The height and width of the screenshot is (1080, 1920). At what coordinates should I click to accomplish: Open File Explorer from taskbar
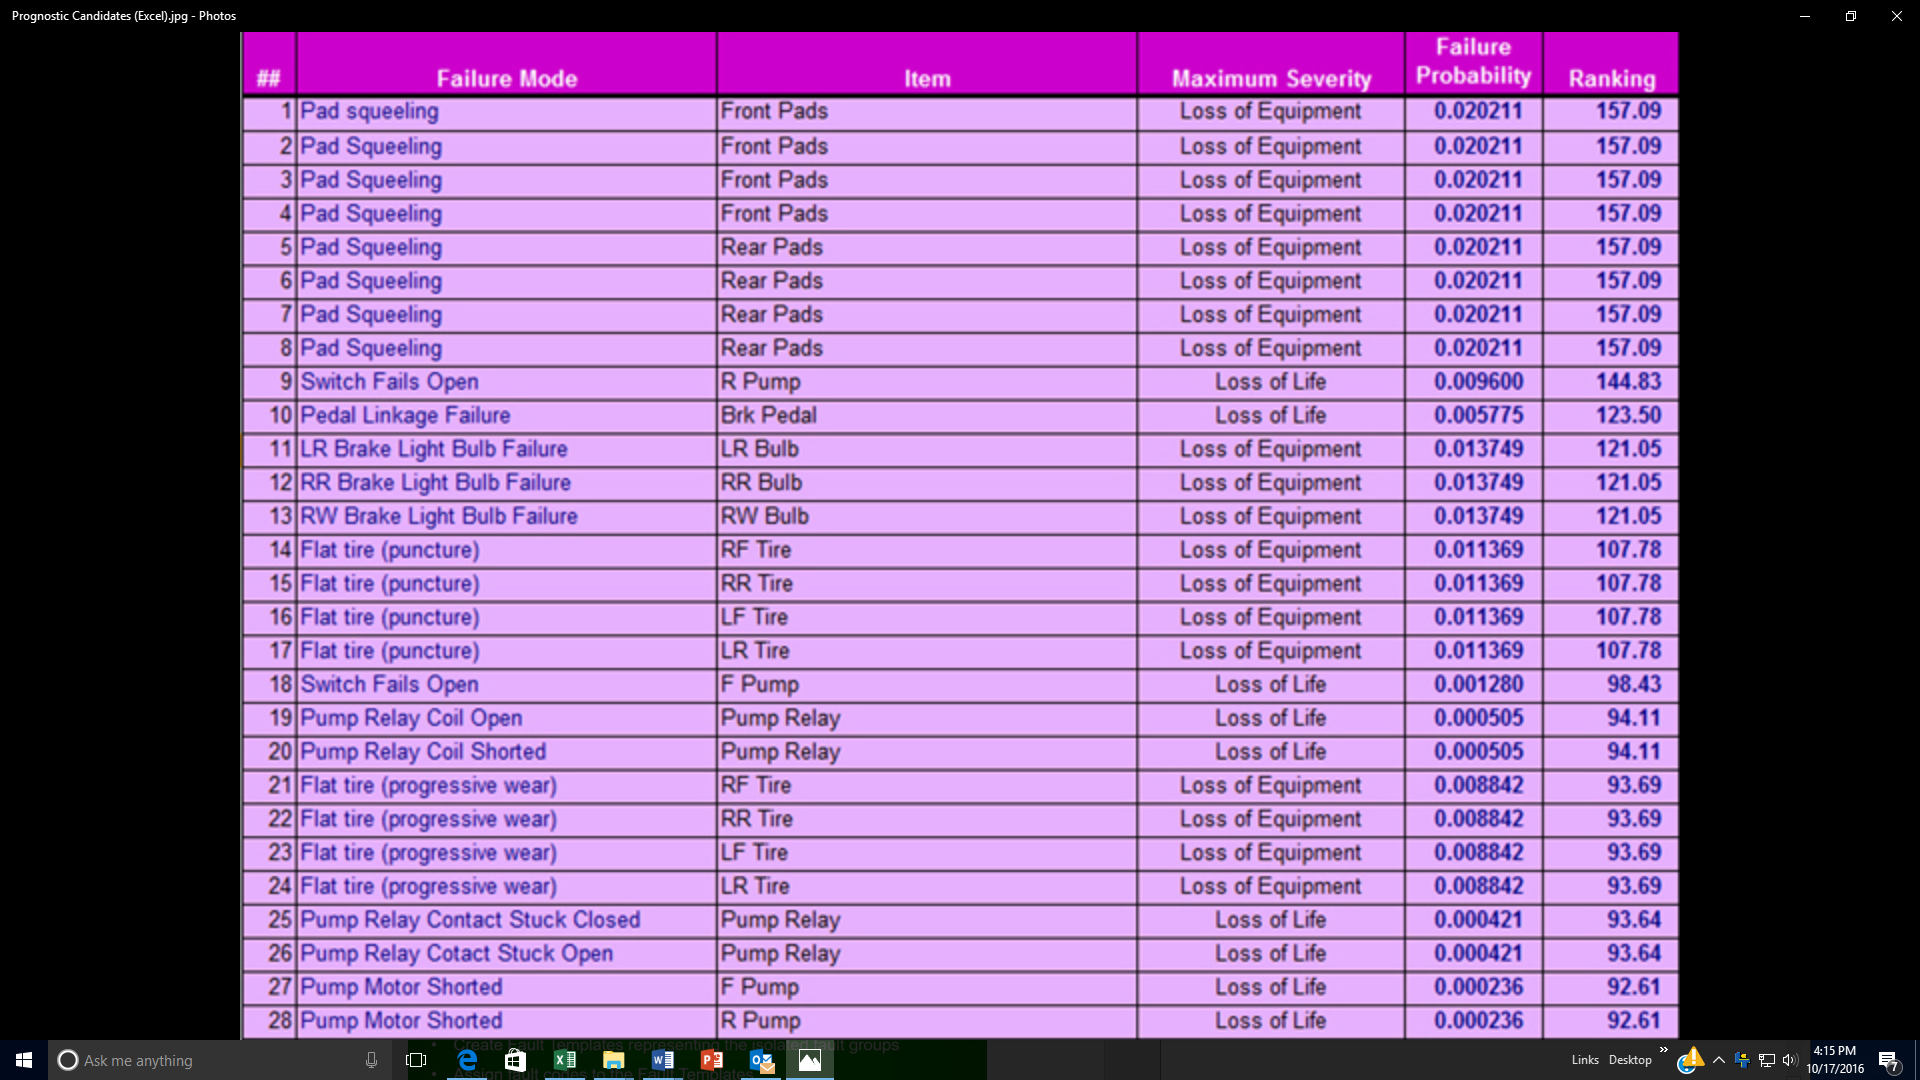[x=613, y=1060]
